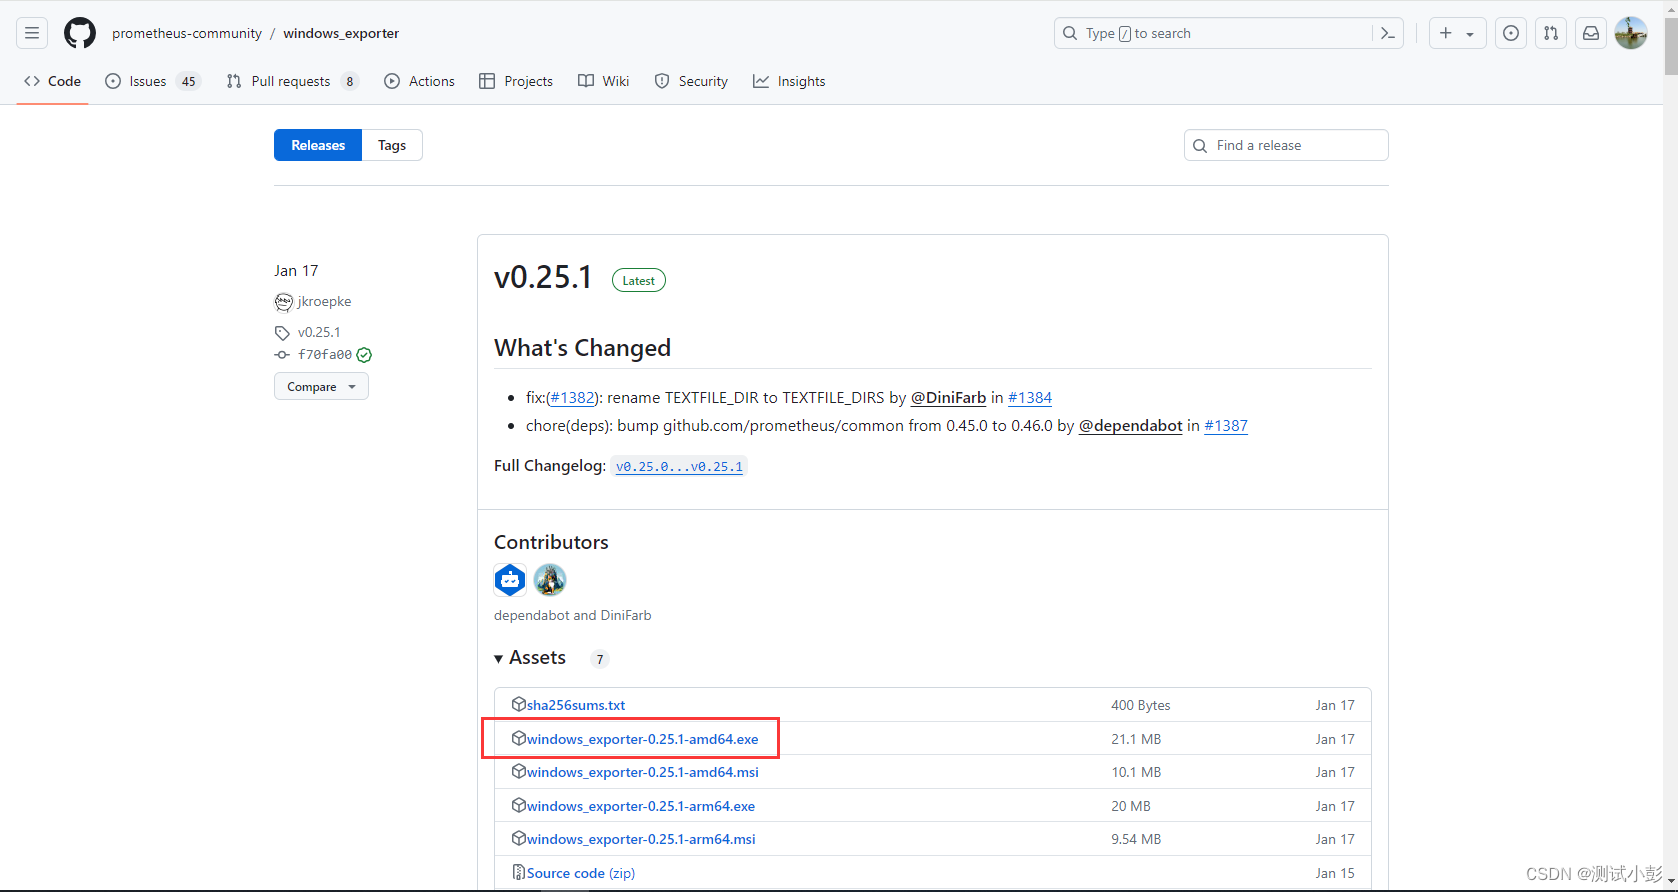Image resolution: width=1678 pixels, height=892 pixels.
Task: Open the issues icon in header
Action: tap(1511, 33)
